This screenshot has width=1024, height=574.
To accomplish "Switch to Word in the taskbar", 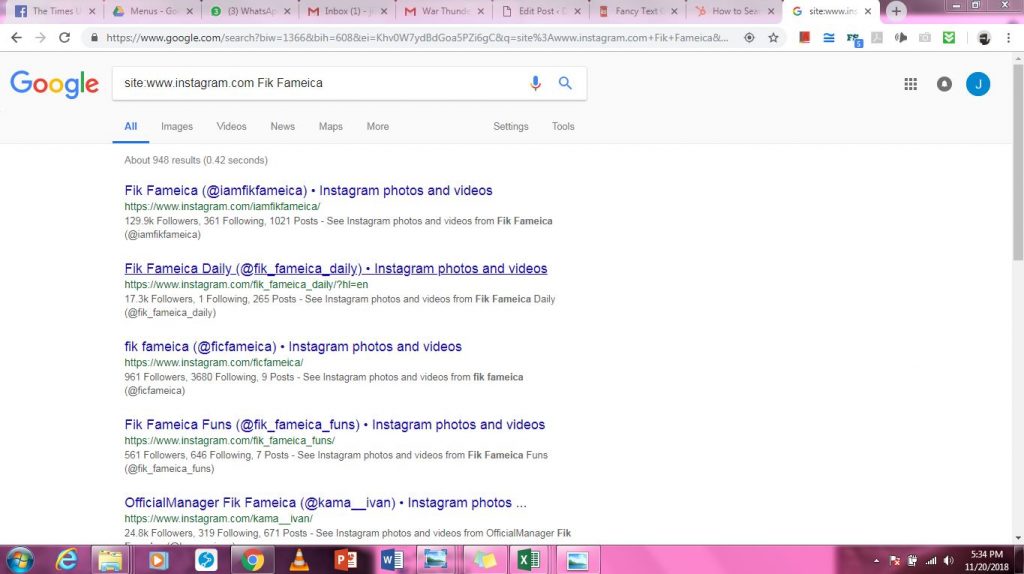I will pos(392,560).
